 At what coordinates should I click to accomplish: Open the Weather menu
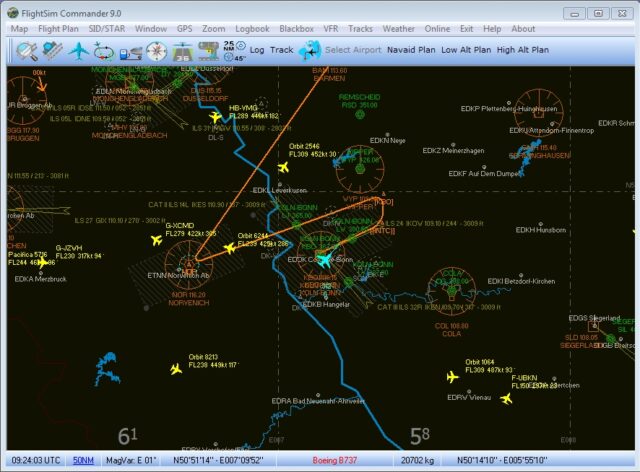point(398,29)
